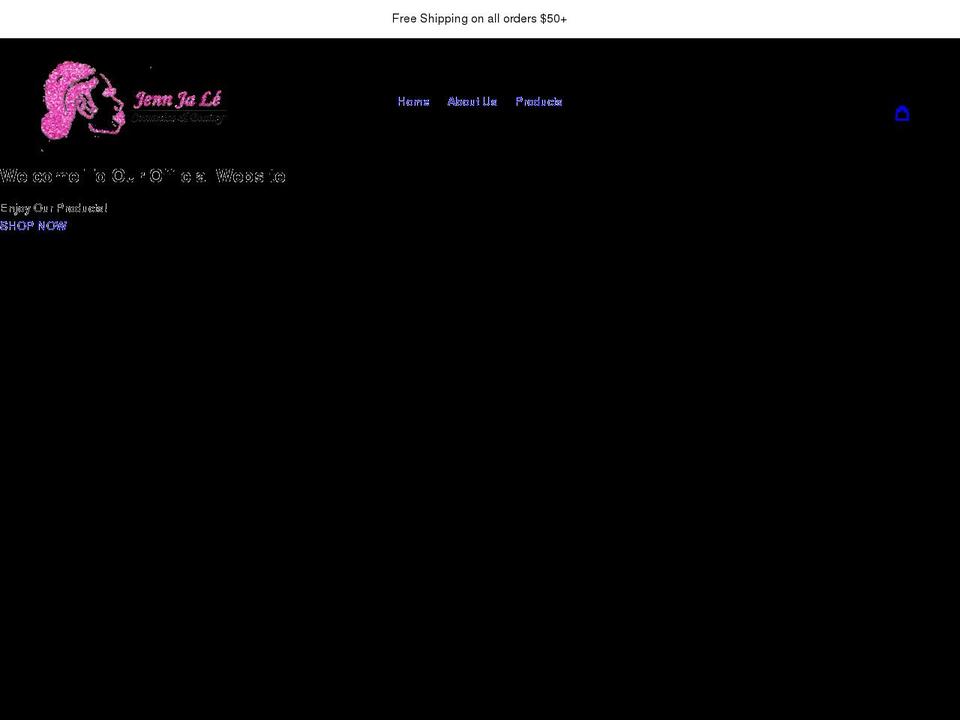The width and height of the screenshot is (960, 720).
Task: Click the SHOP NOW link
Action: pyautogui.click(x=33, y=226)
